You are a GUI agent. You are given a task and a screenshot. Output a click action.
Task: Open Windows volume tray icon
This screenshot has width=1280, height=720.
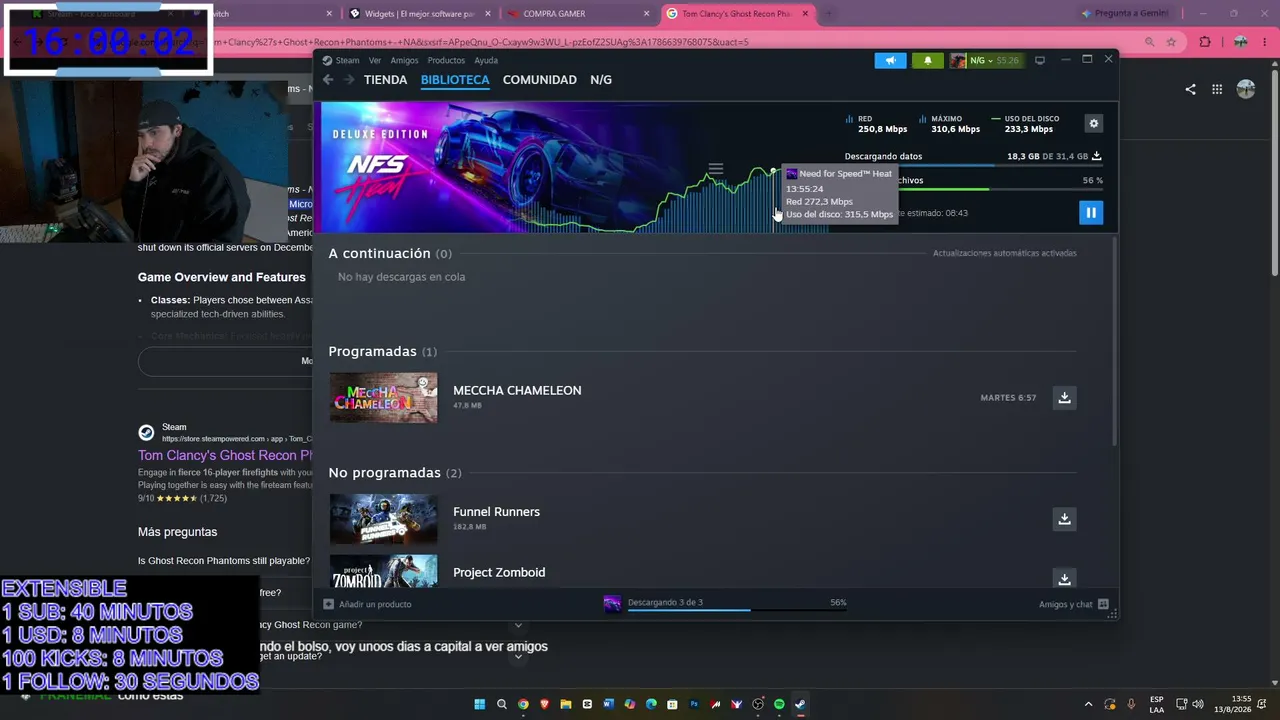(1198, 704)
